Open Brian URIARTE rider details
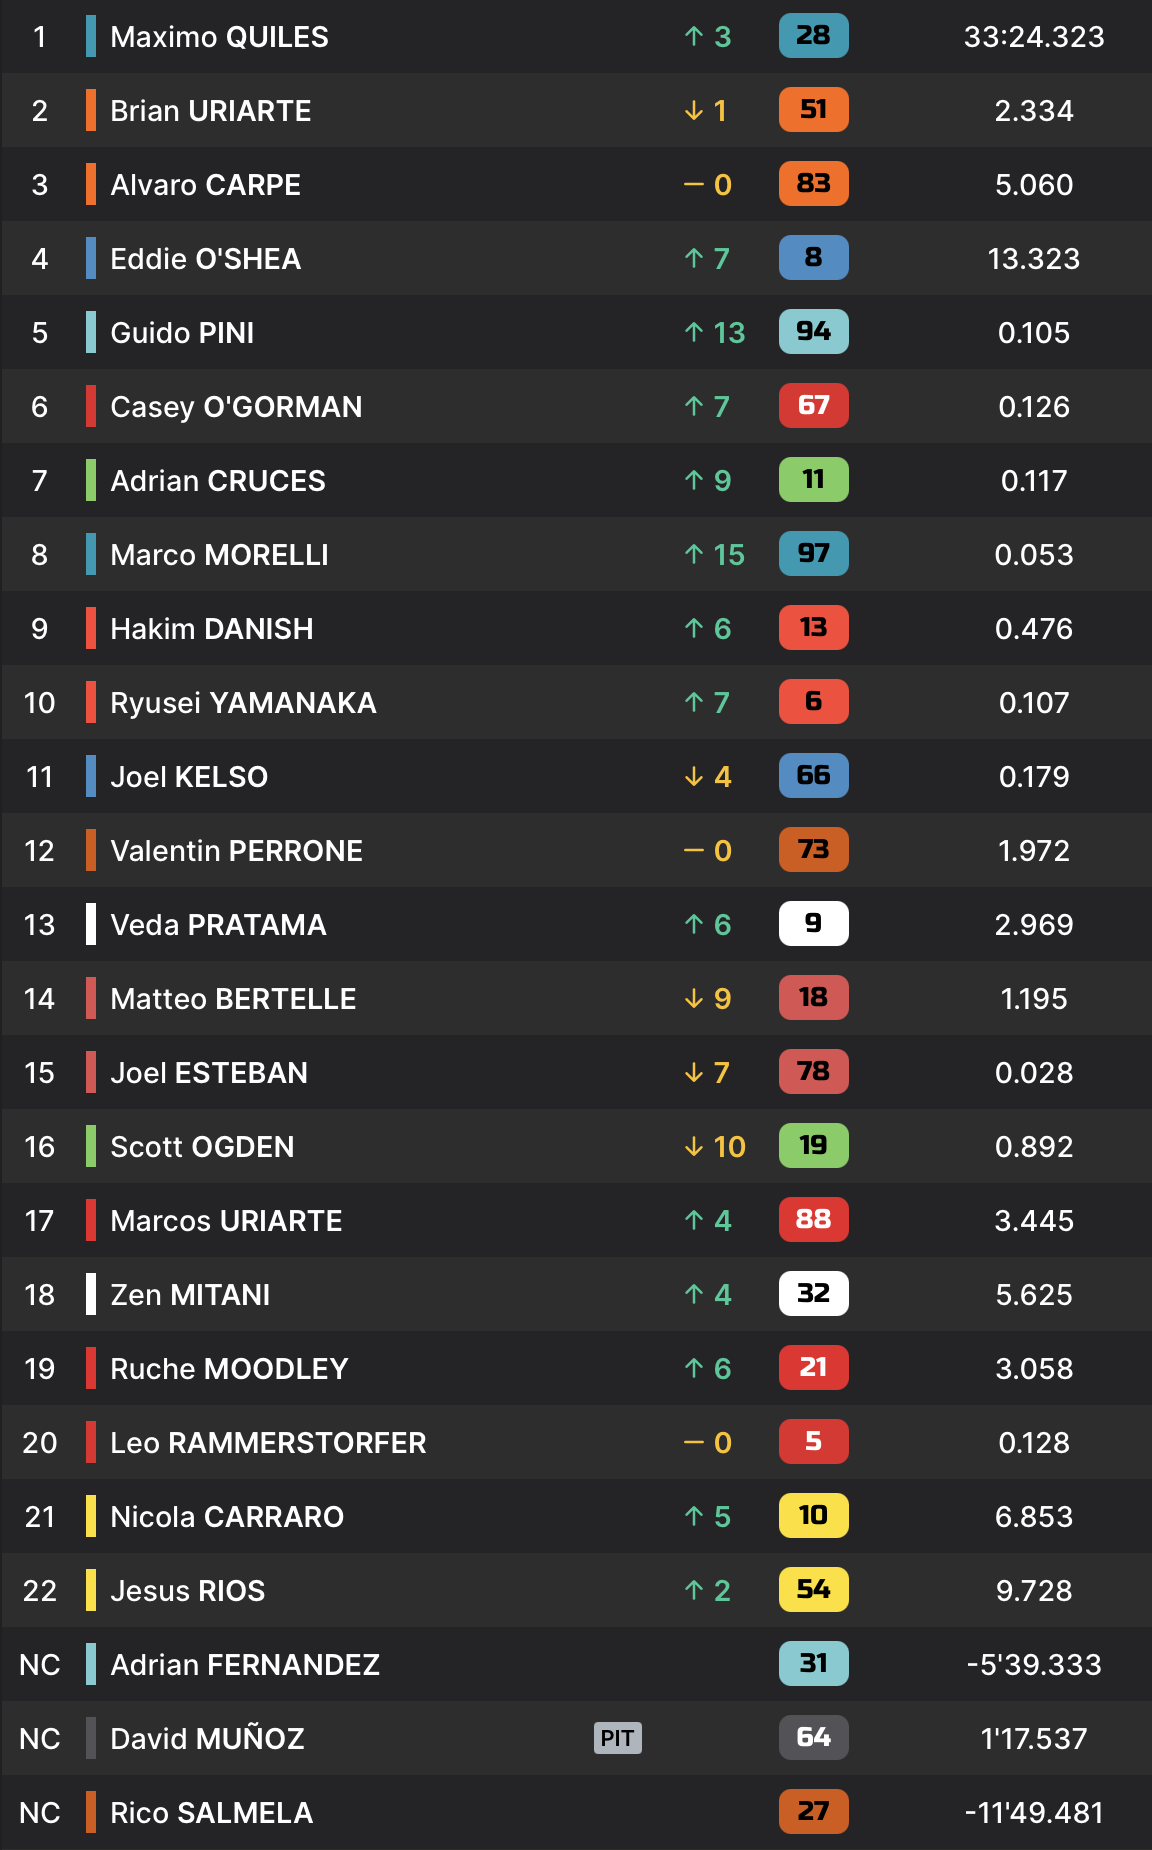This screenshot has height=1850, width=1152. pyautogui.click(x=576, y=111)
